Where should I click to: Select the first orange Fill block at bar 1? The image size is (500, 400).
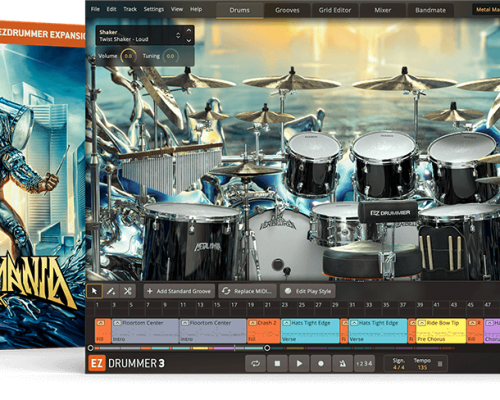tap(103, 331)
